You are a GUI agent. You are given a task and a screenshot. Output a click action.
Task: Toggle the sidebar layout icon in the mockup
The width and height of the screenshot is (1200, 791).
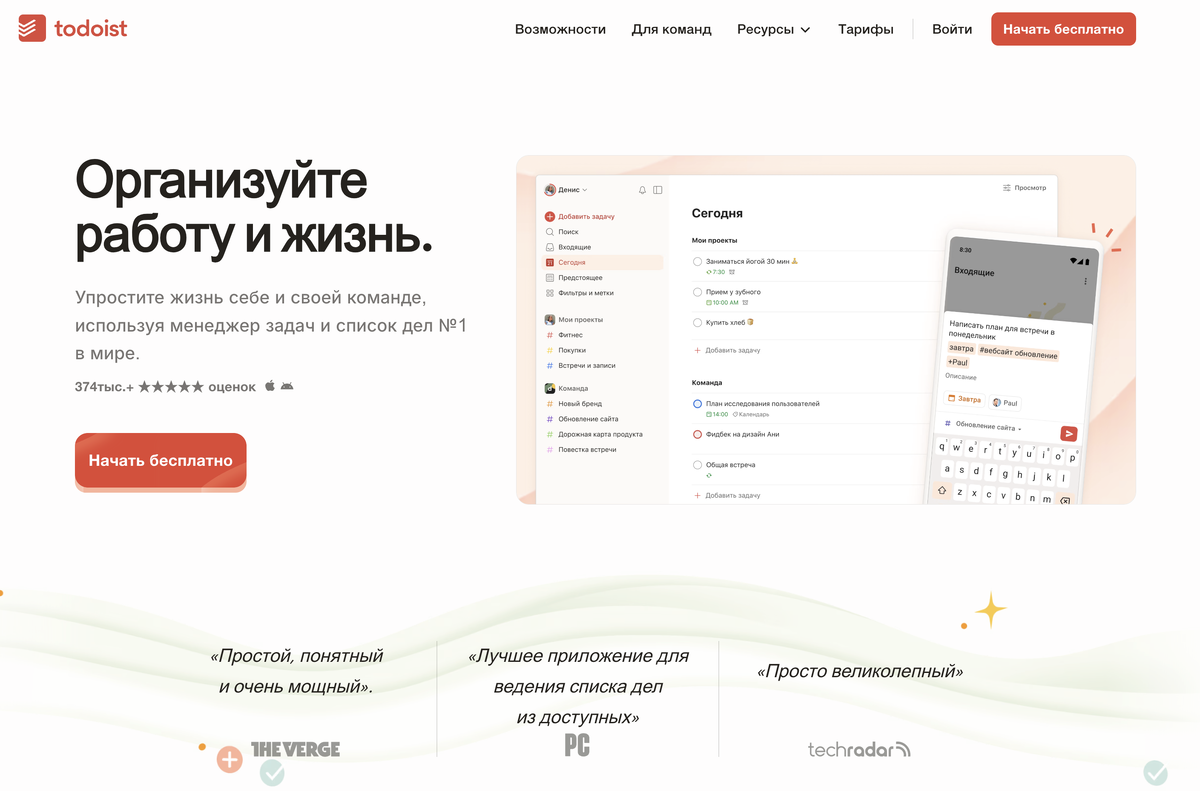tap(657, 189)
